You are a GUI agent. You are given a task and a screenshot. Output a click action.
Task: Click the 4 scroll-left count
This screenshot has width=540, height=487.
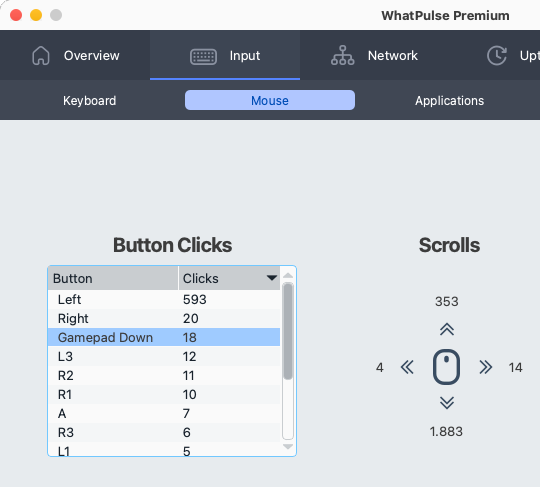click(x=380, y=367)
